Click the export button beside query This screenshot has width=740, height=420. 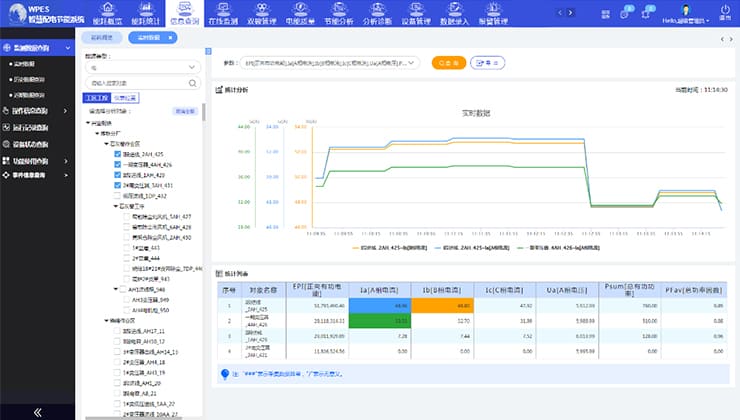(x=488, y=62)
